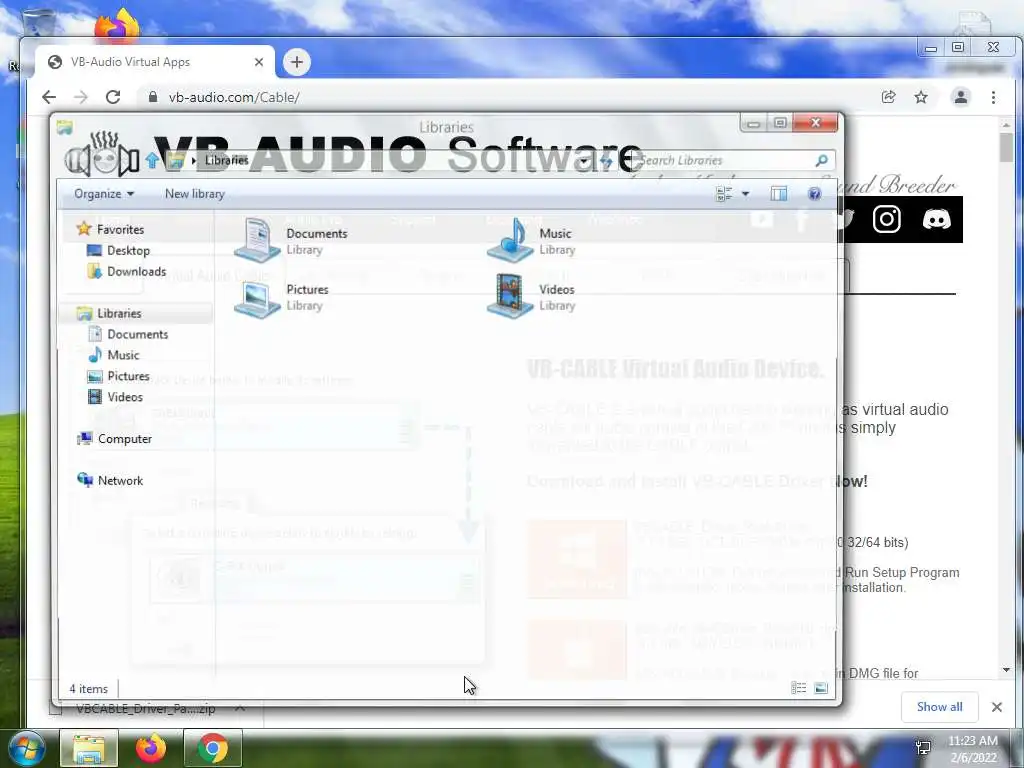Open the Pictures library icon
This screenshot has width=1024, height=768.
click(257, 298)
